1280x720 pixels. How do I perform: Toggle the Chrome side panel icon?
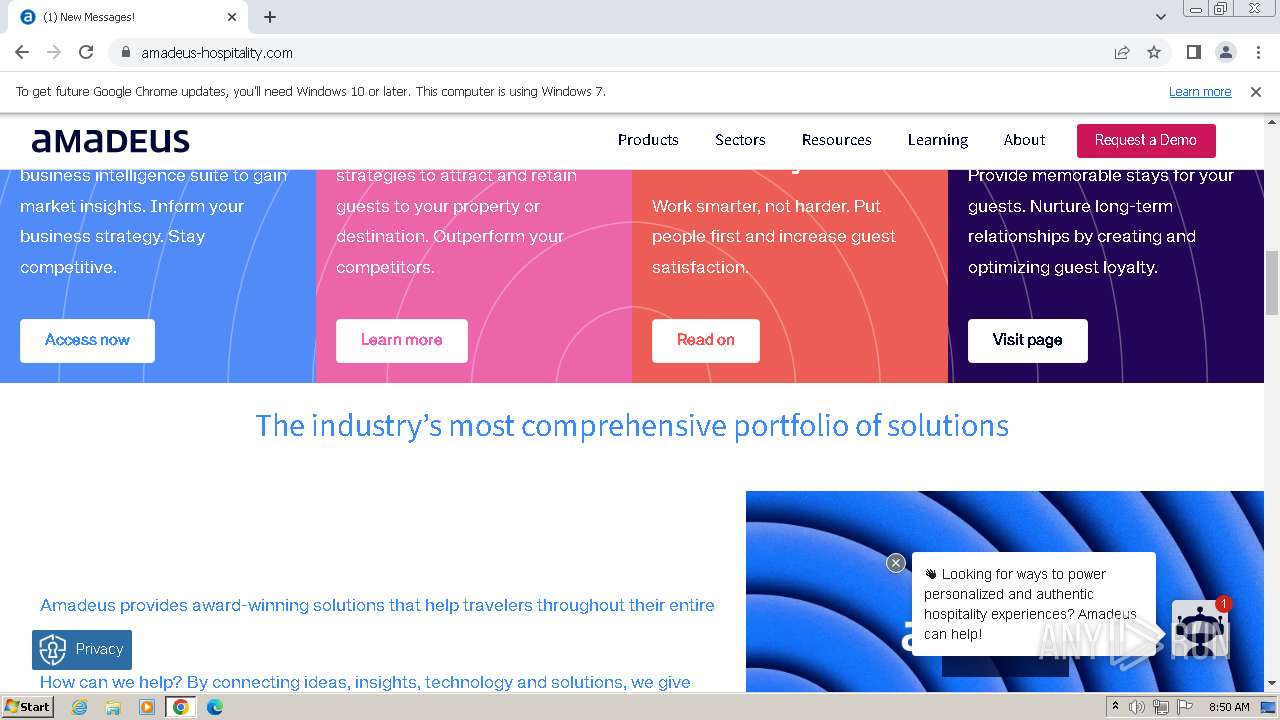click(1193, 52)
